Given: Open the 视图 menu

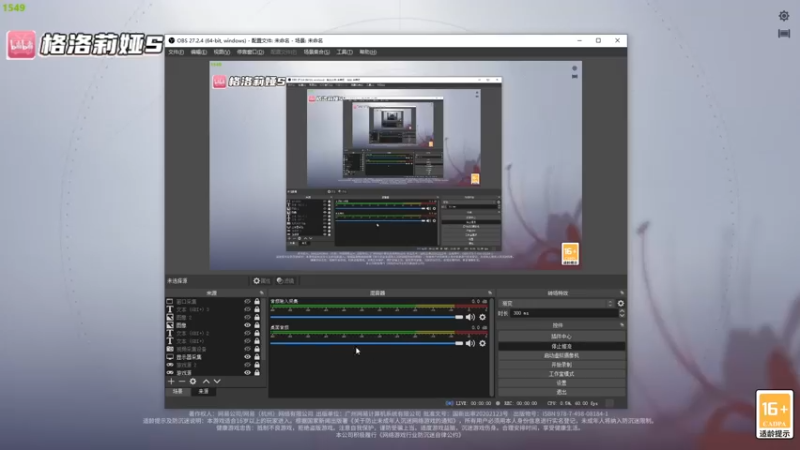Looking at the screenshot, I should click(x=221, y=52).
